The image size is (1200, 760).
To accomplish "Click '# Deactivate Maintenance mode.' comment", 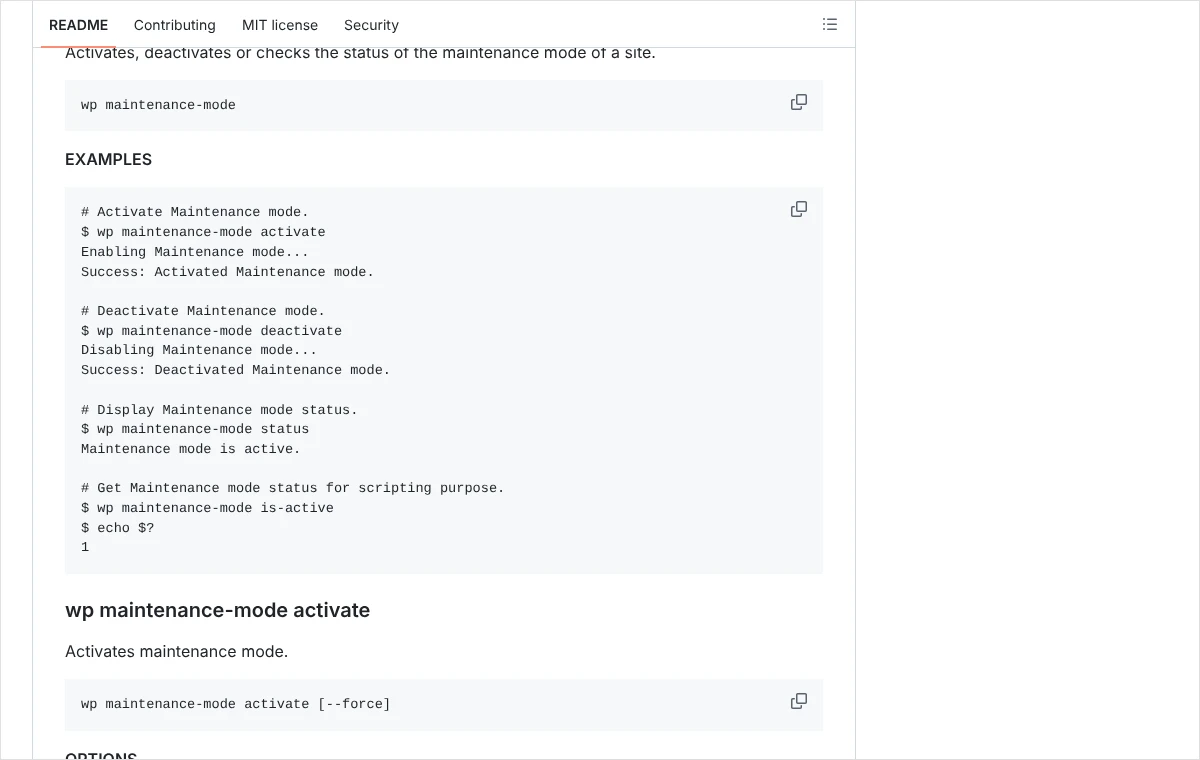I will (x=203, y=311).
